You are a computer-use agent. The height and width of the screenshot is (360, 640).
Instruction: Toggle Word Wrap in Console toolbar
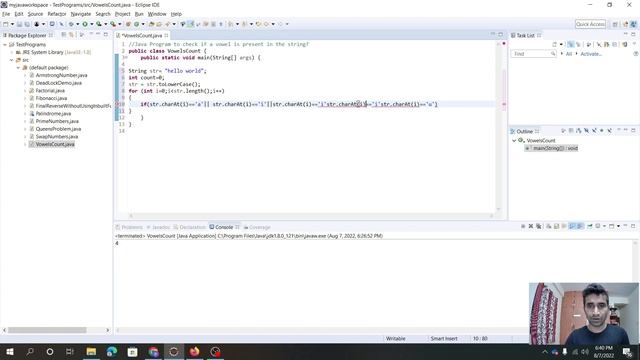(x=564, y=226)
